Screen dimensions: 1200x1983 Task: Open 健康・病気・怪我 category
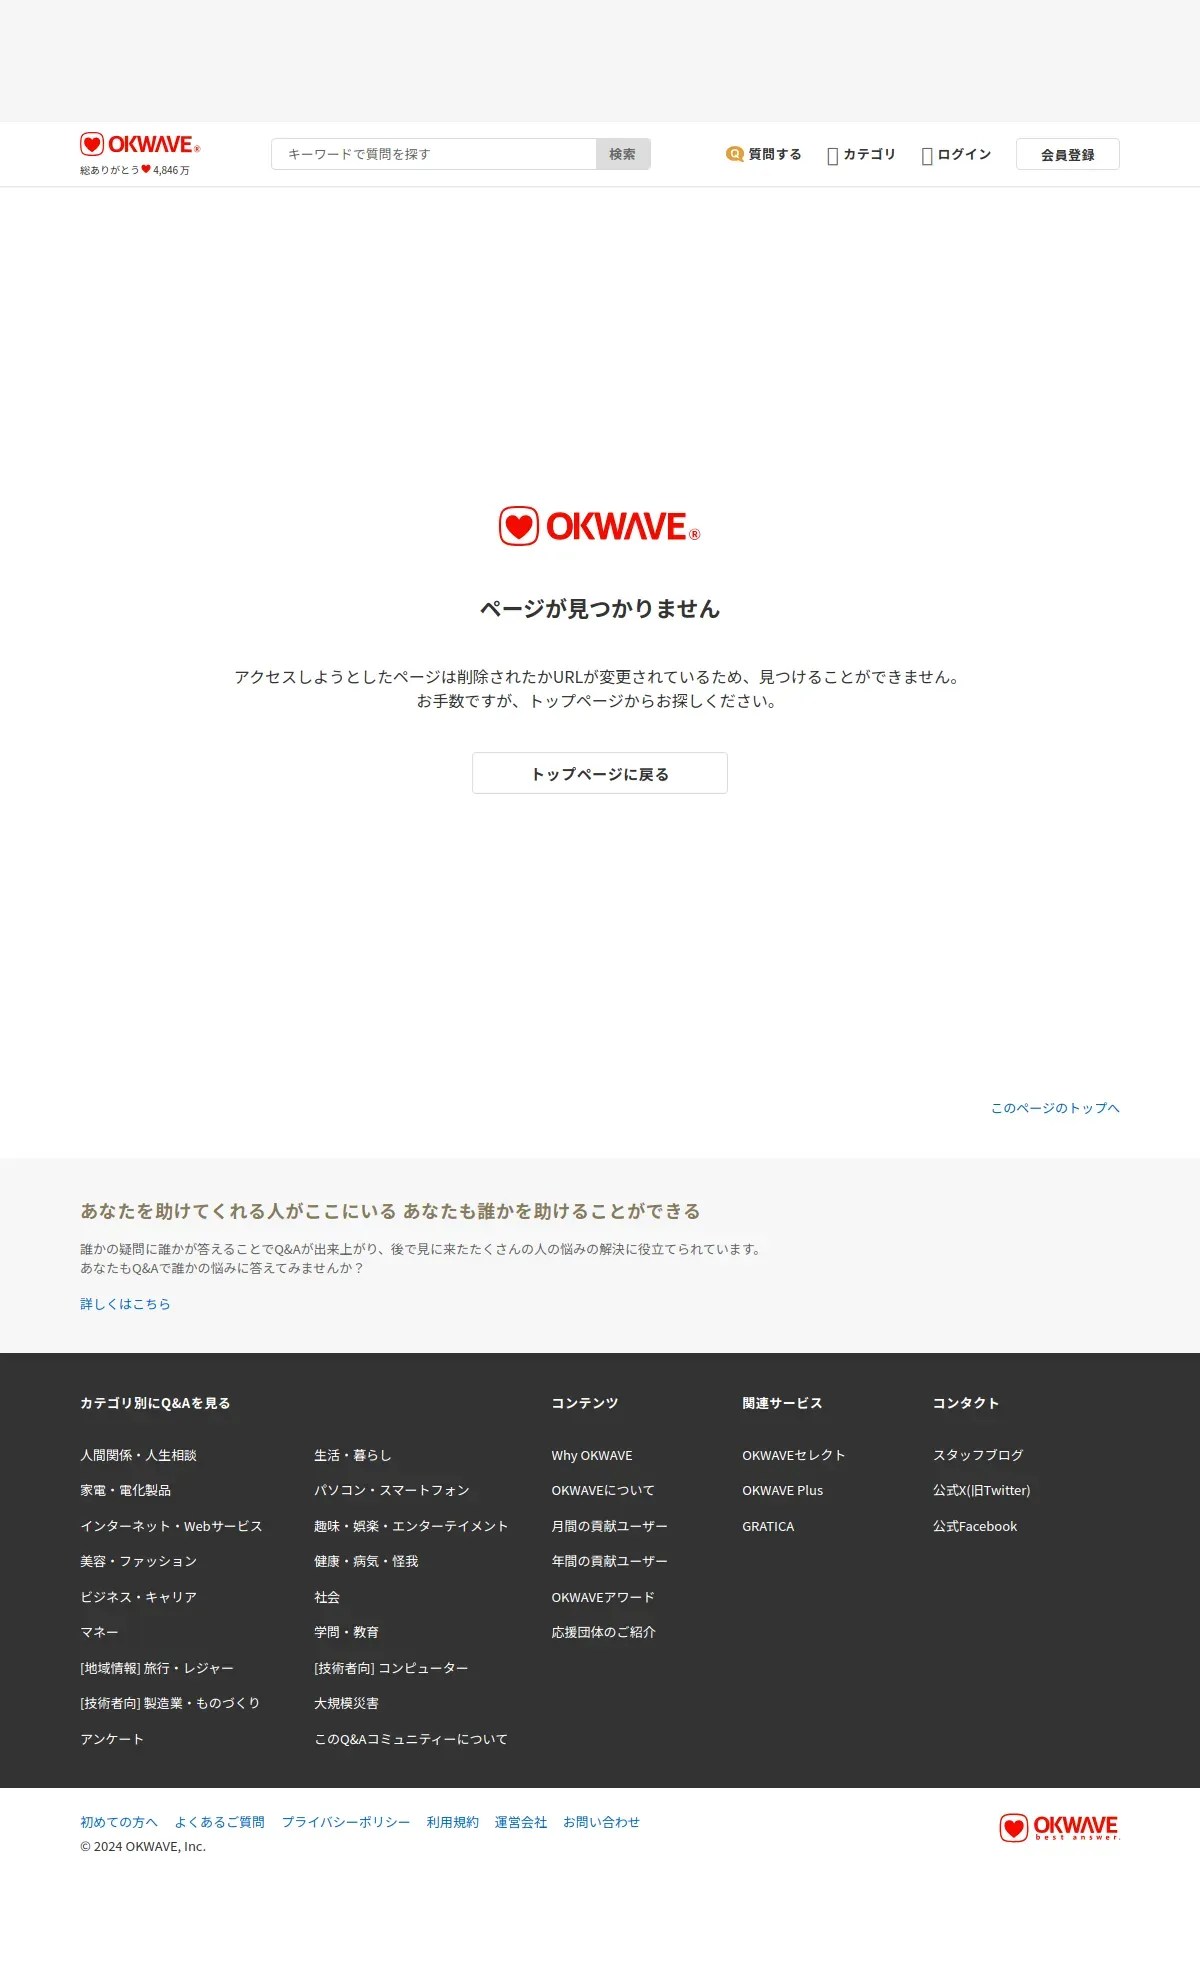click(x=366, y=1561)
